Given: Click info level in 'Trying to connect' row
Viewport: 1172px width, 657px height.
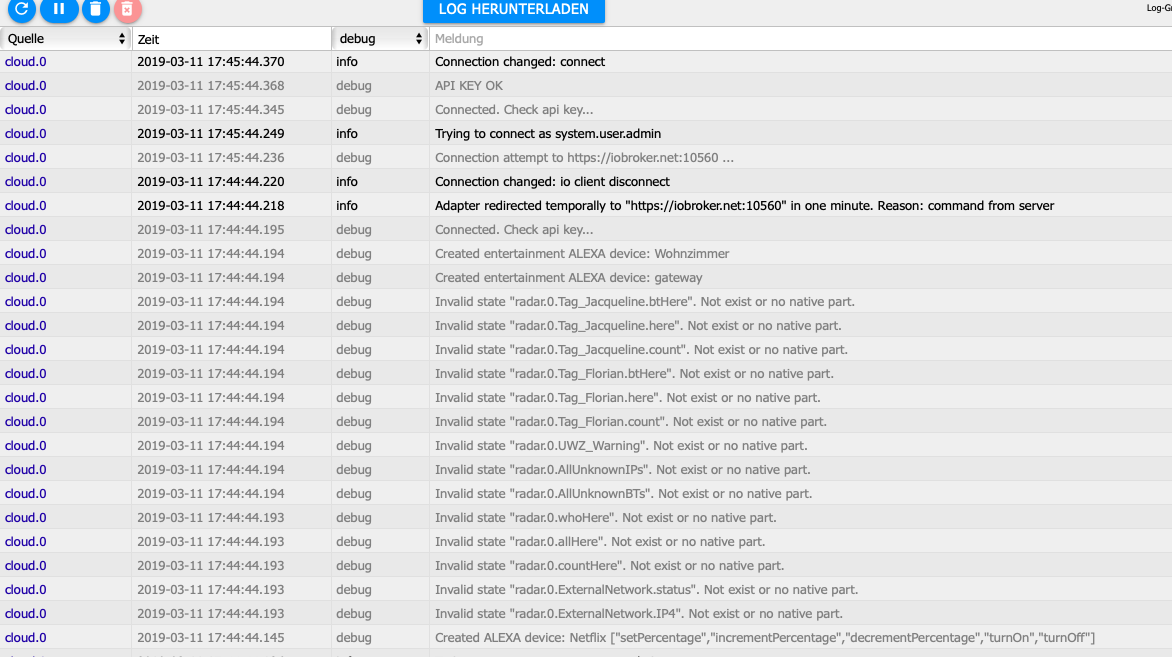Looking at the screenshot, I should pos(347,134).
